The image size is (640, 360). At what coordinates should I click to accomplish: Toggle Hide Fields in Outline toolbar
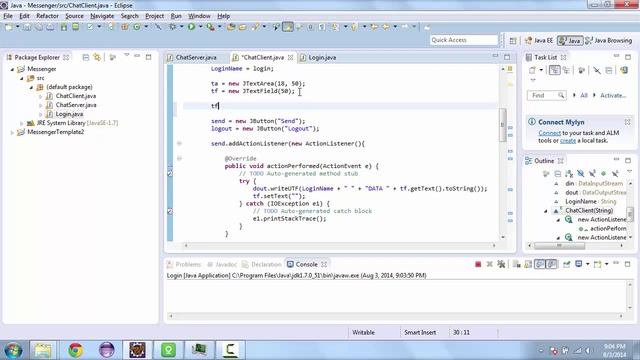click(x=580, y=174)
